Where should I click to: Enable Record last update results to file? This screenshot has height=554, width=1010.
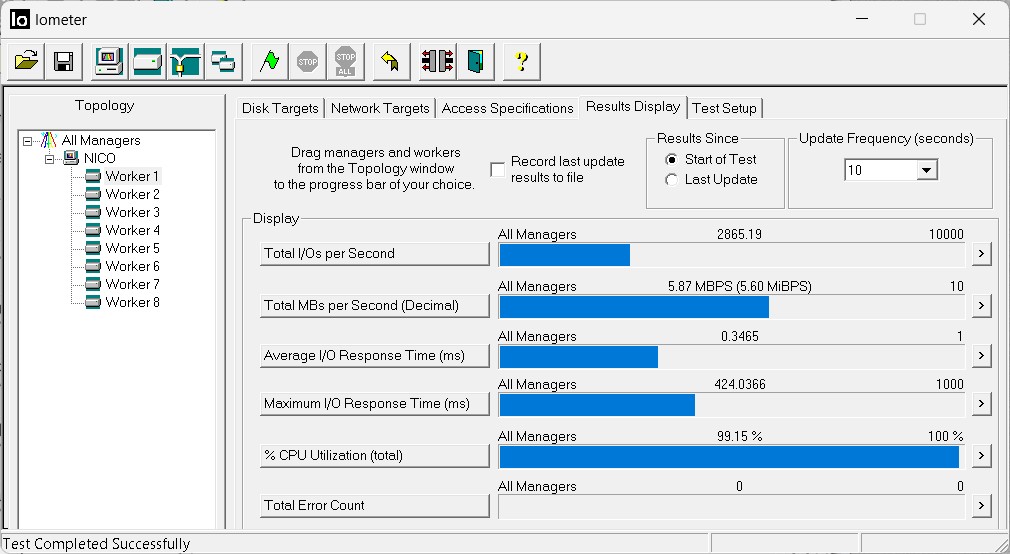pos(498,170)
